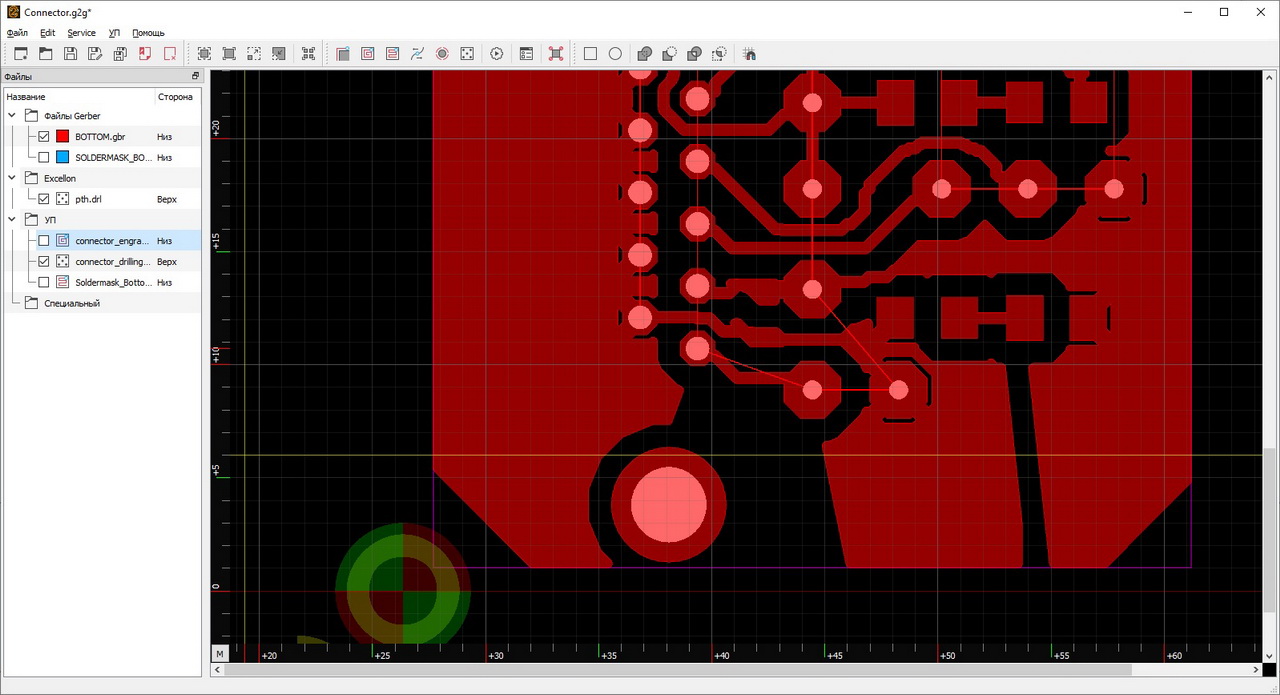Click the solid square frame zoom icon
The height and width of the screenshot is (695, 1280).
pyautogui.click(x=229, y=54)
